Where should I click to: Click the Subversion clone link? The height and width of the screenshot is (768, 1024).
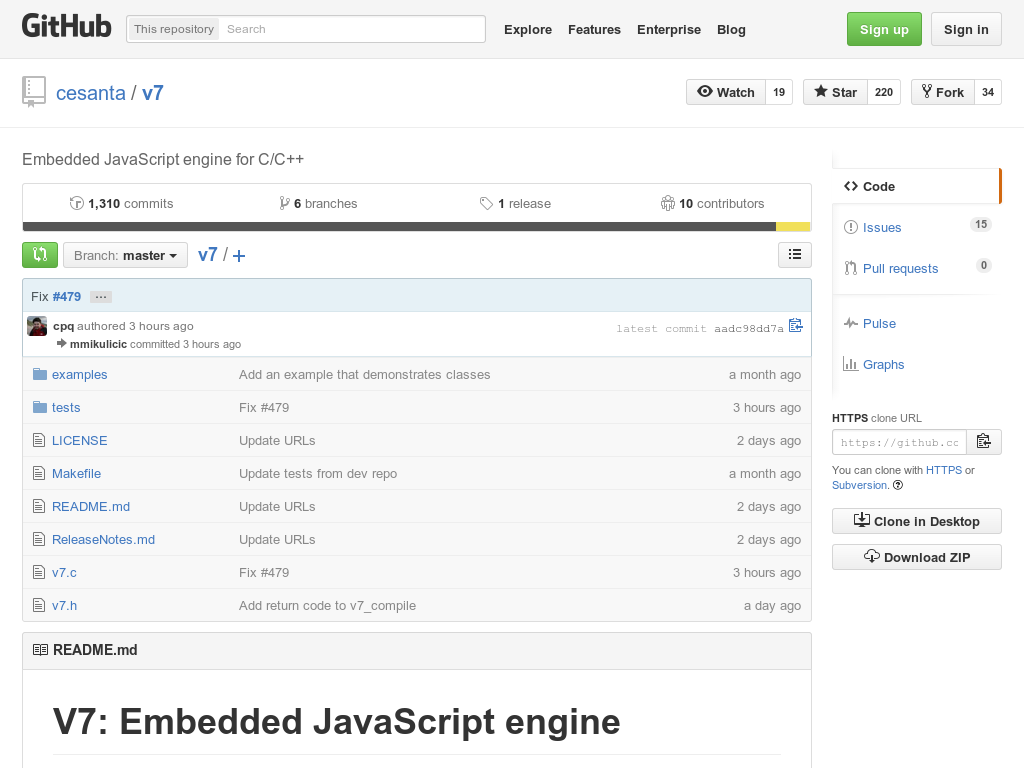coord(859,485)
